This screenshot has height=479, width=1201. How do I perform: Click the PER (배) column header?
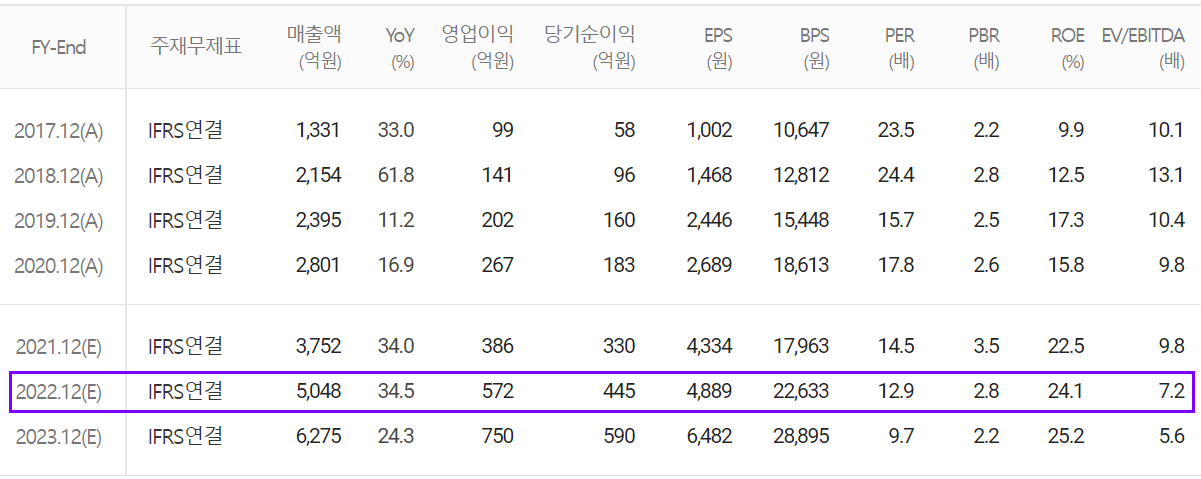tap(898, 47)
